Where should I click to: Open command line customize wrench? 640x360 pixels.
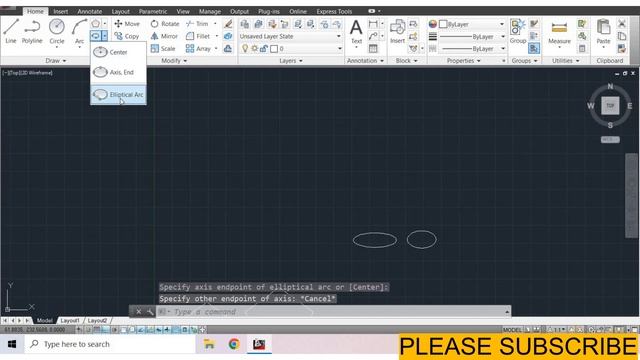[150, 311]
